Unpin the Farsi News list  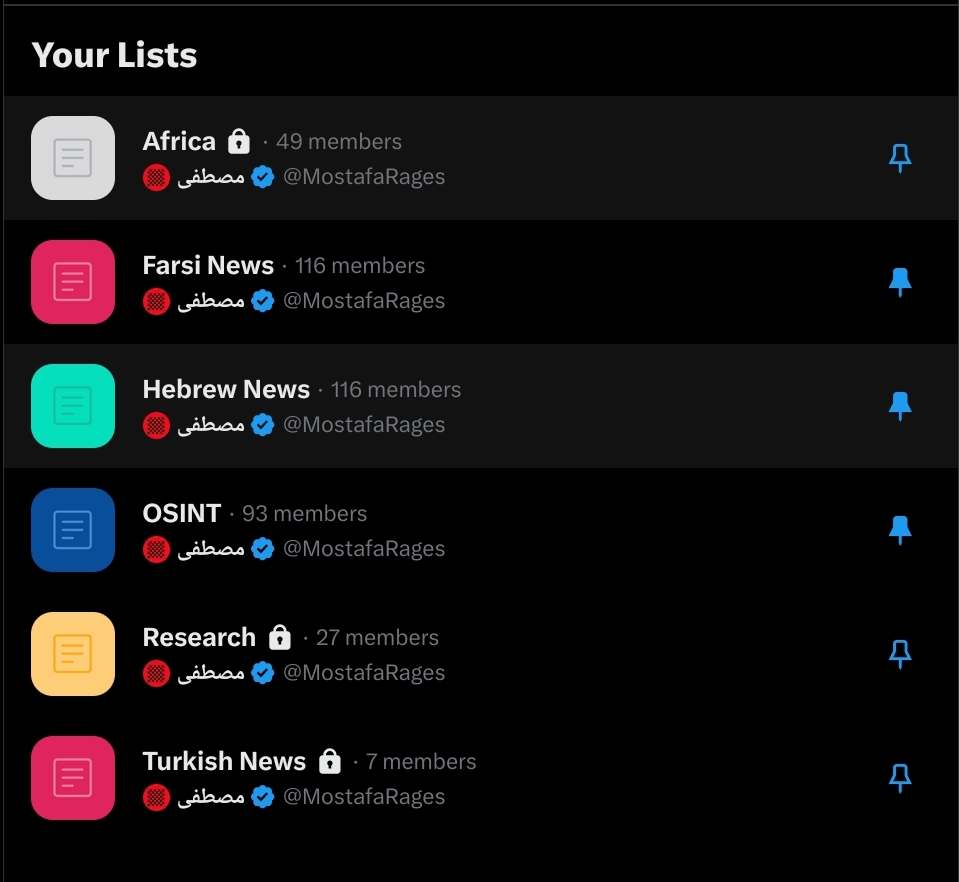coord(900,283)
